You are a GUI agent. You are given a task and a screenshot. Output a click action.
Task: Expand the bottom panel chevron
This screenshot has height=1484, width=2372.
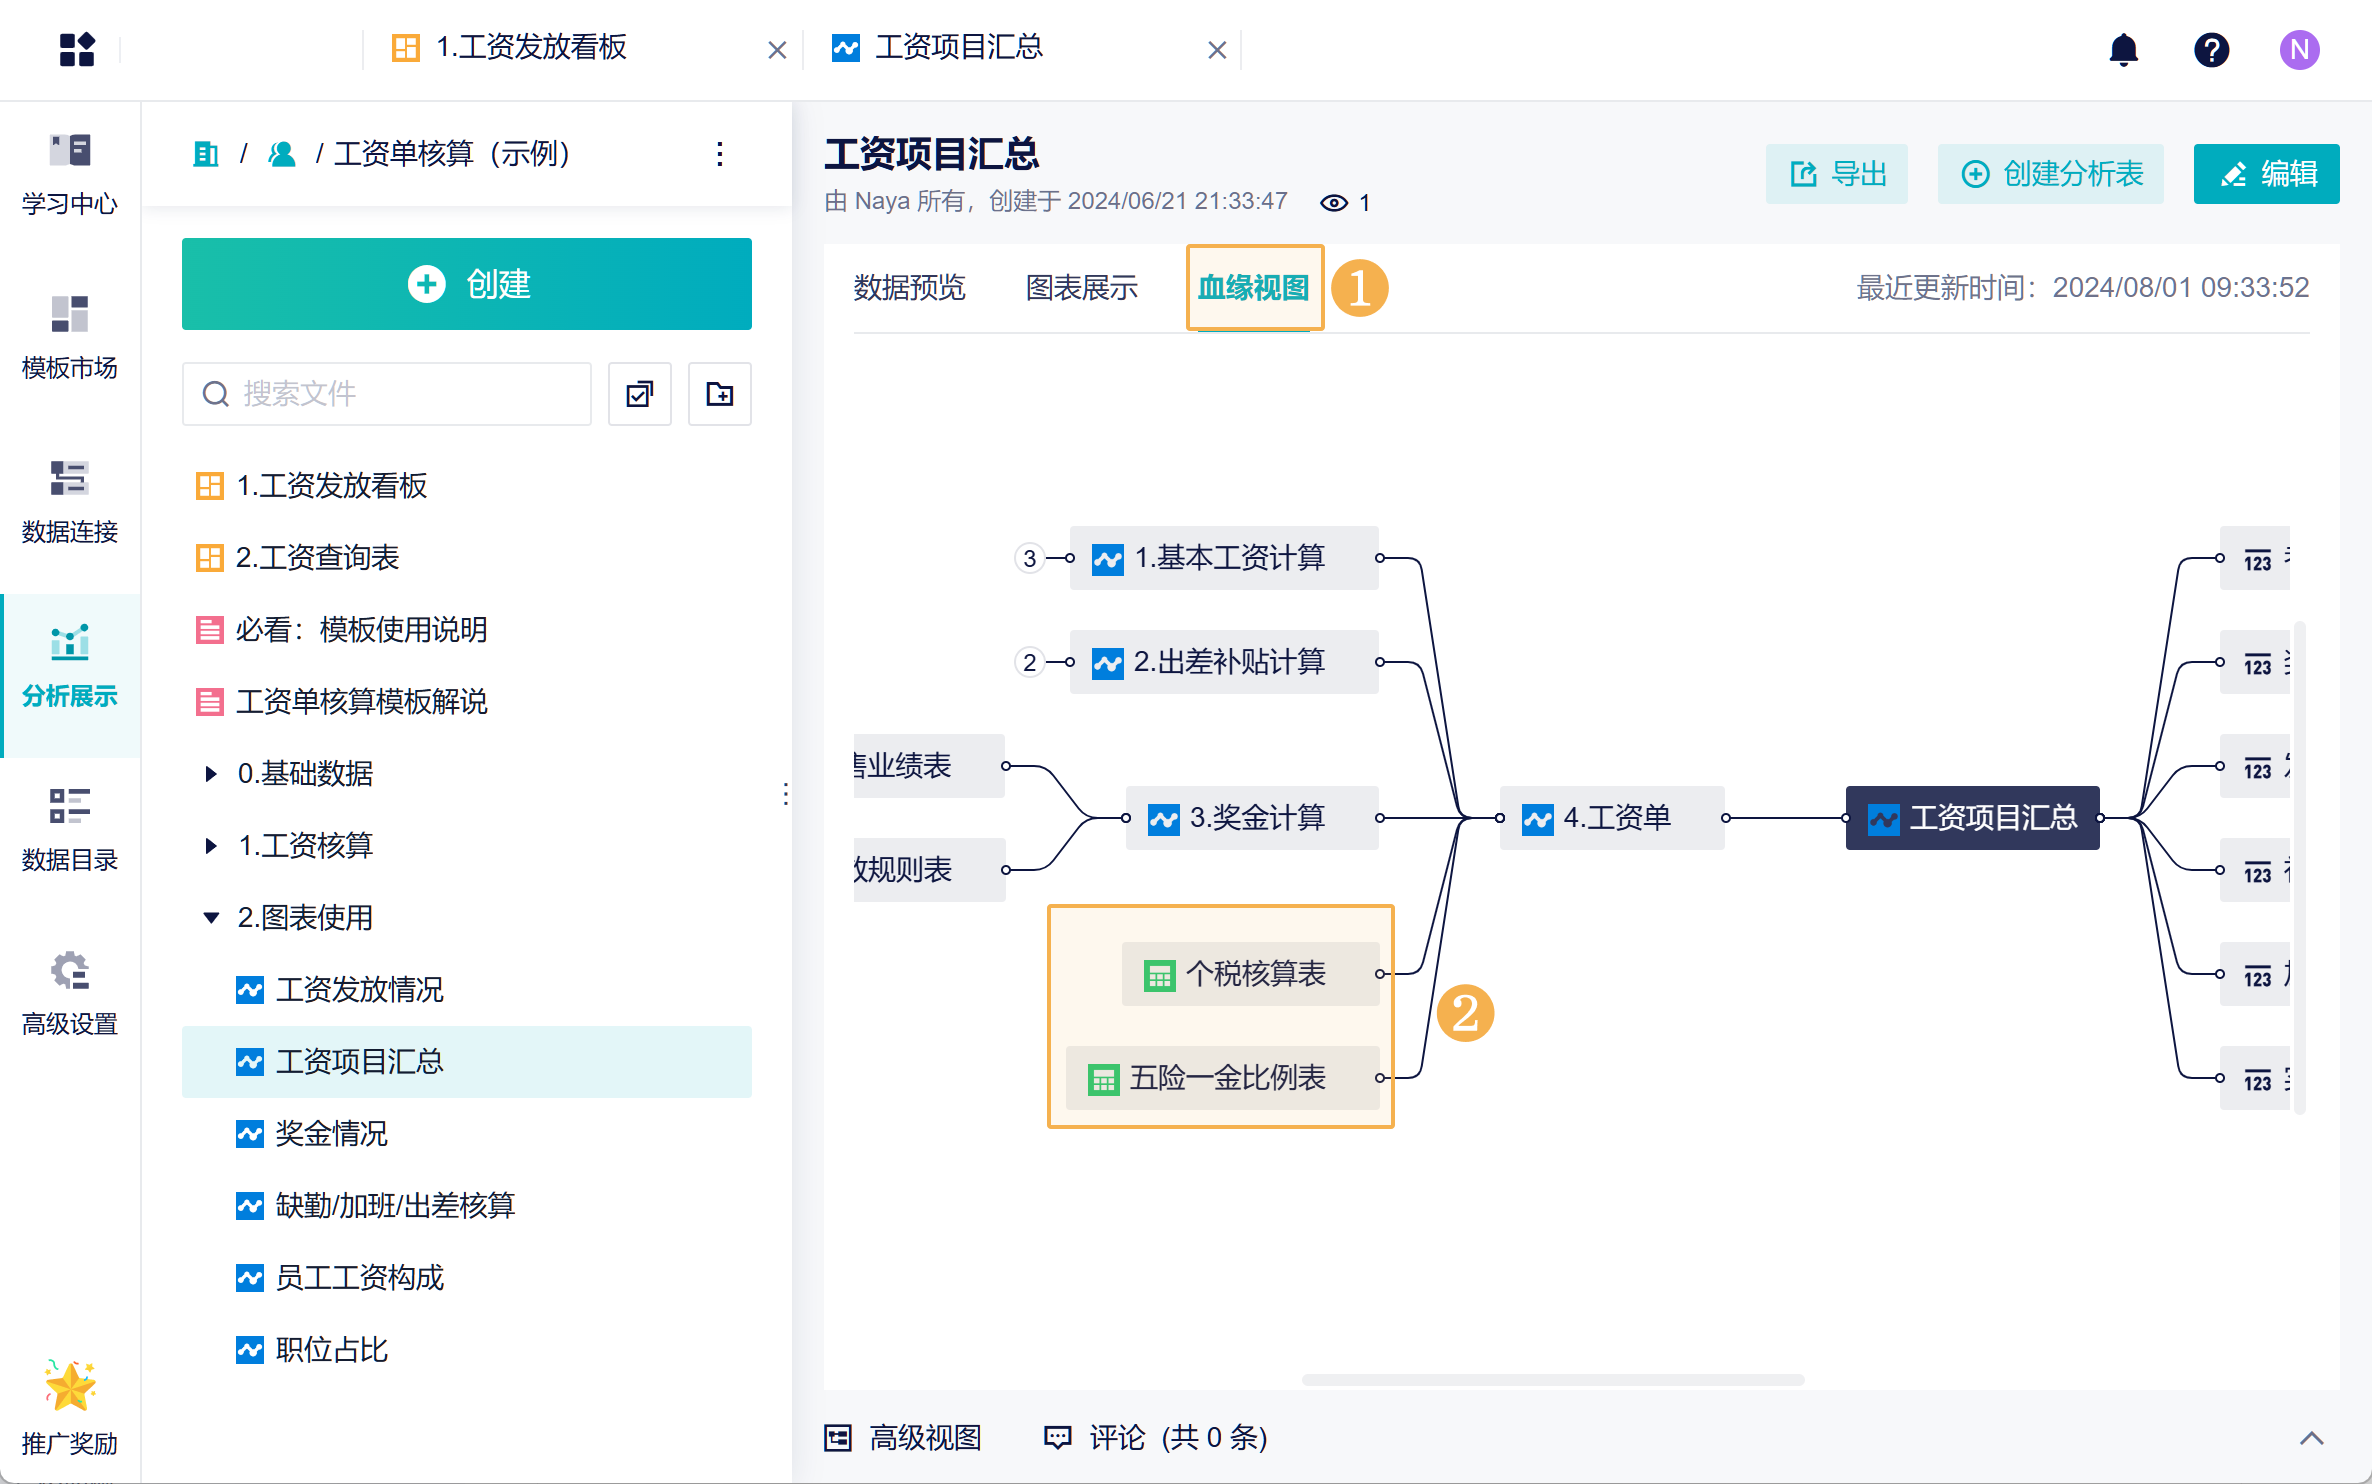(x=2311, y=1438)
